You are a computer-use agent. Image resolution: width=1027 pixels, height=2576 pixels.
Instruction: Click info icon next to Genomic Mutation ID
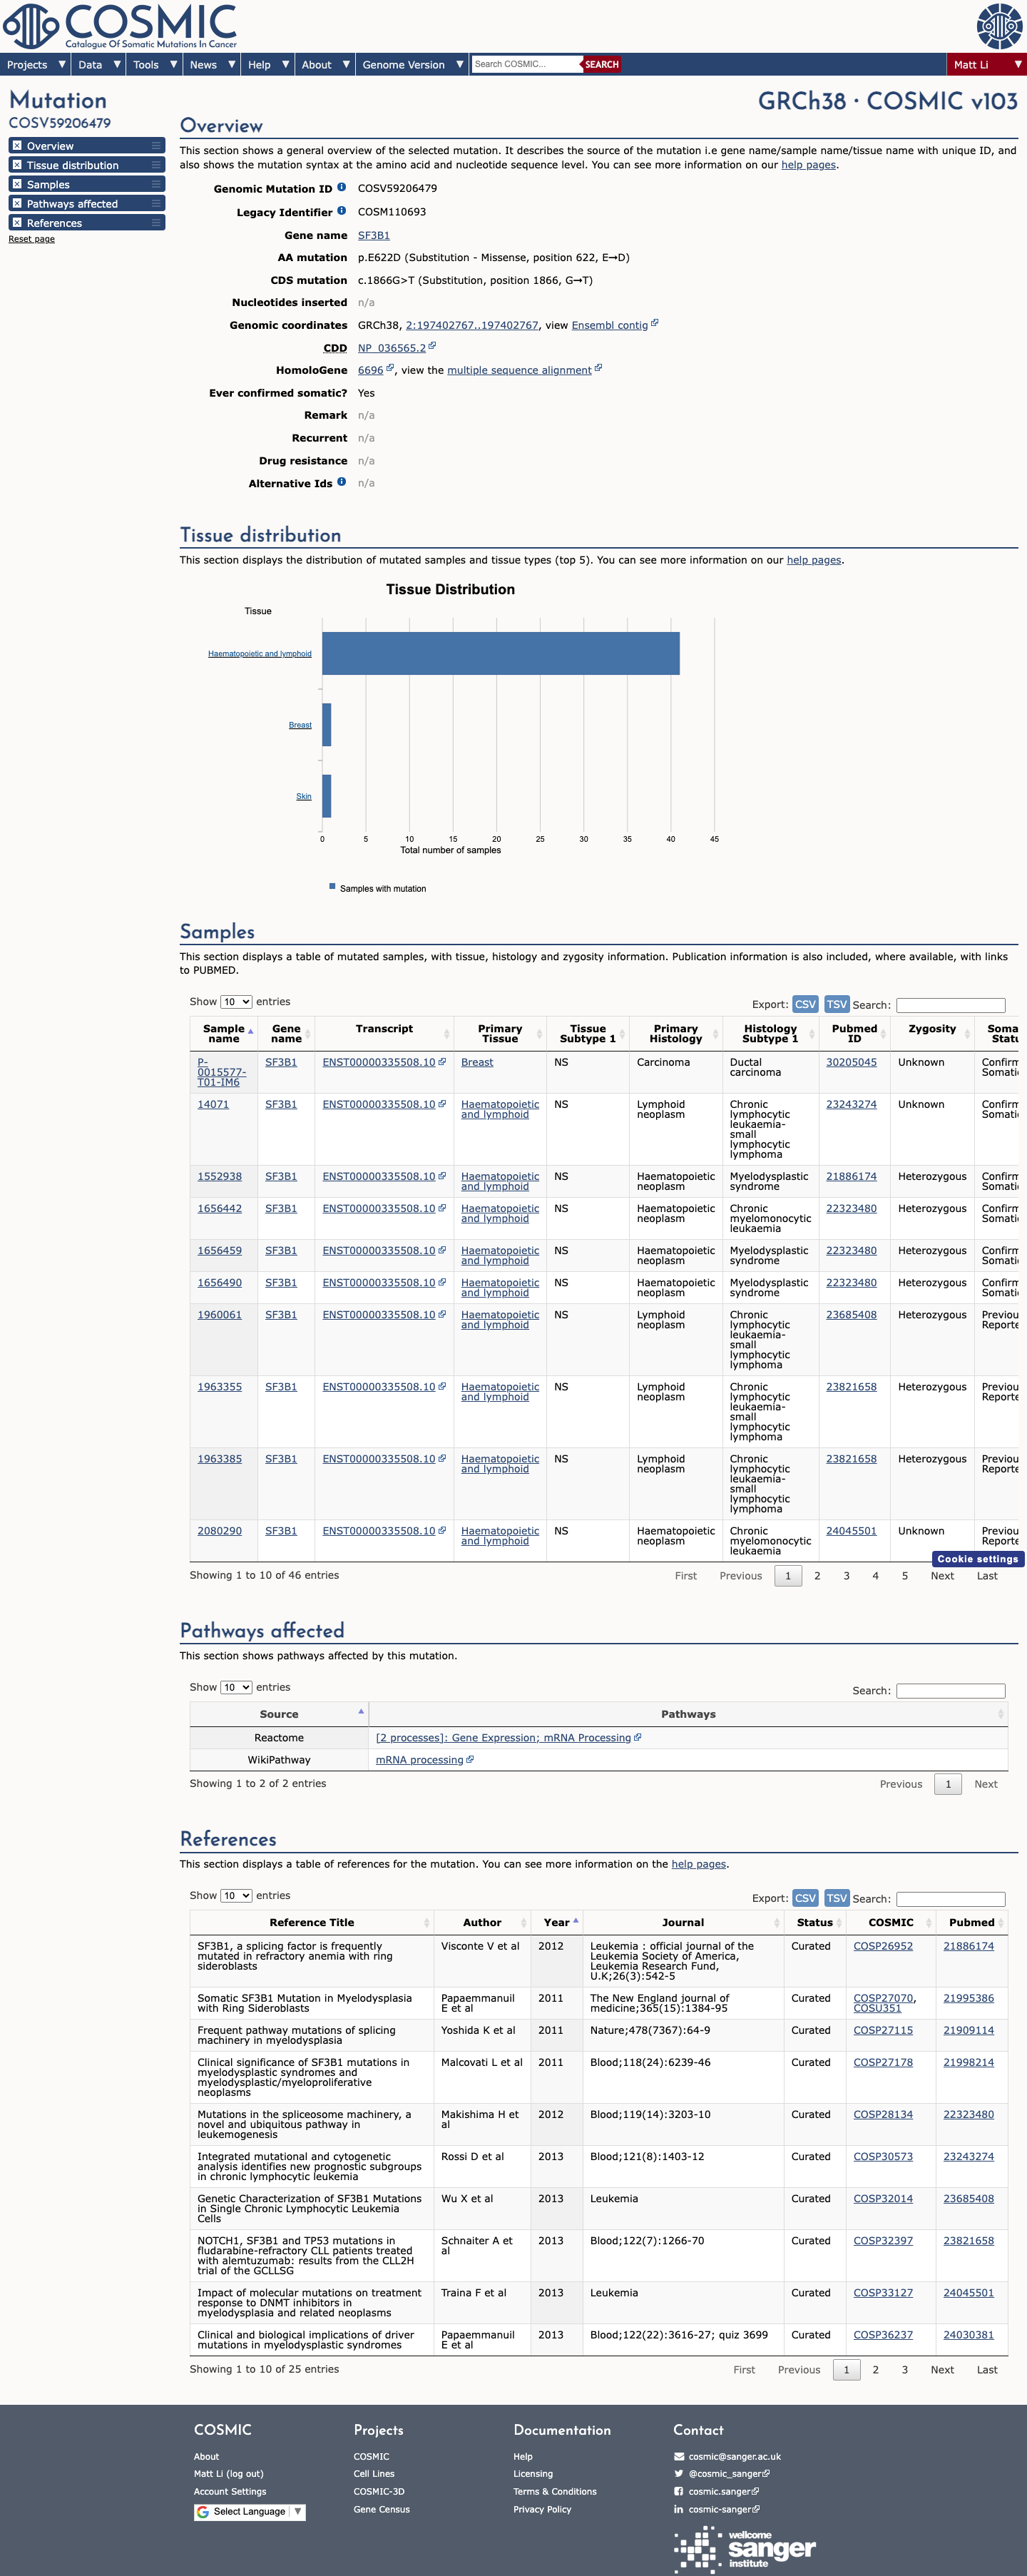click(342, 187)
